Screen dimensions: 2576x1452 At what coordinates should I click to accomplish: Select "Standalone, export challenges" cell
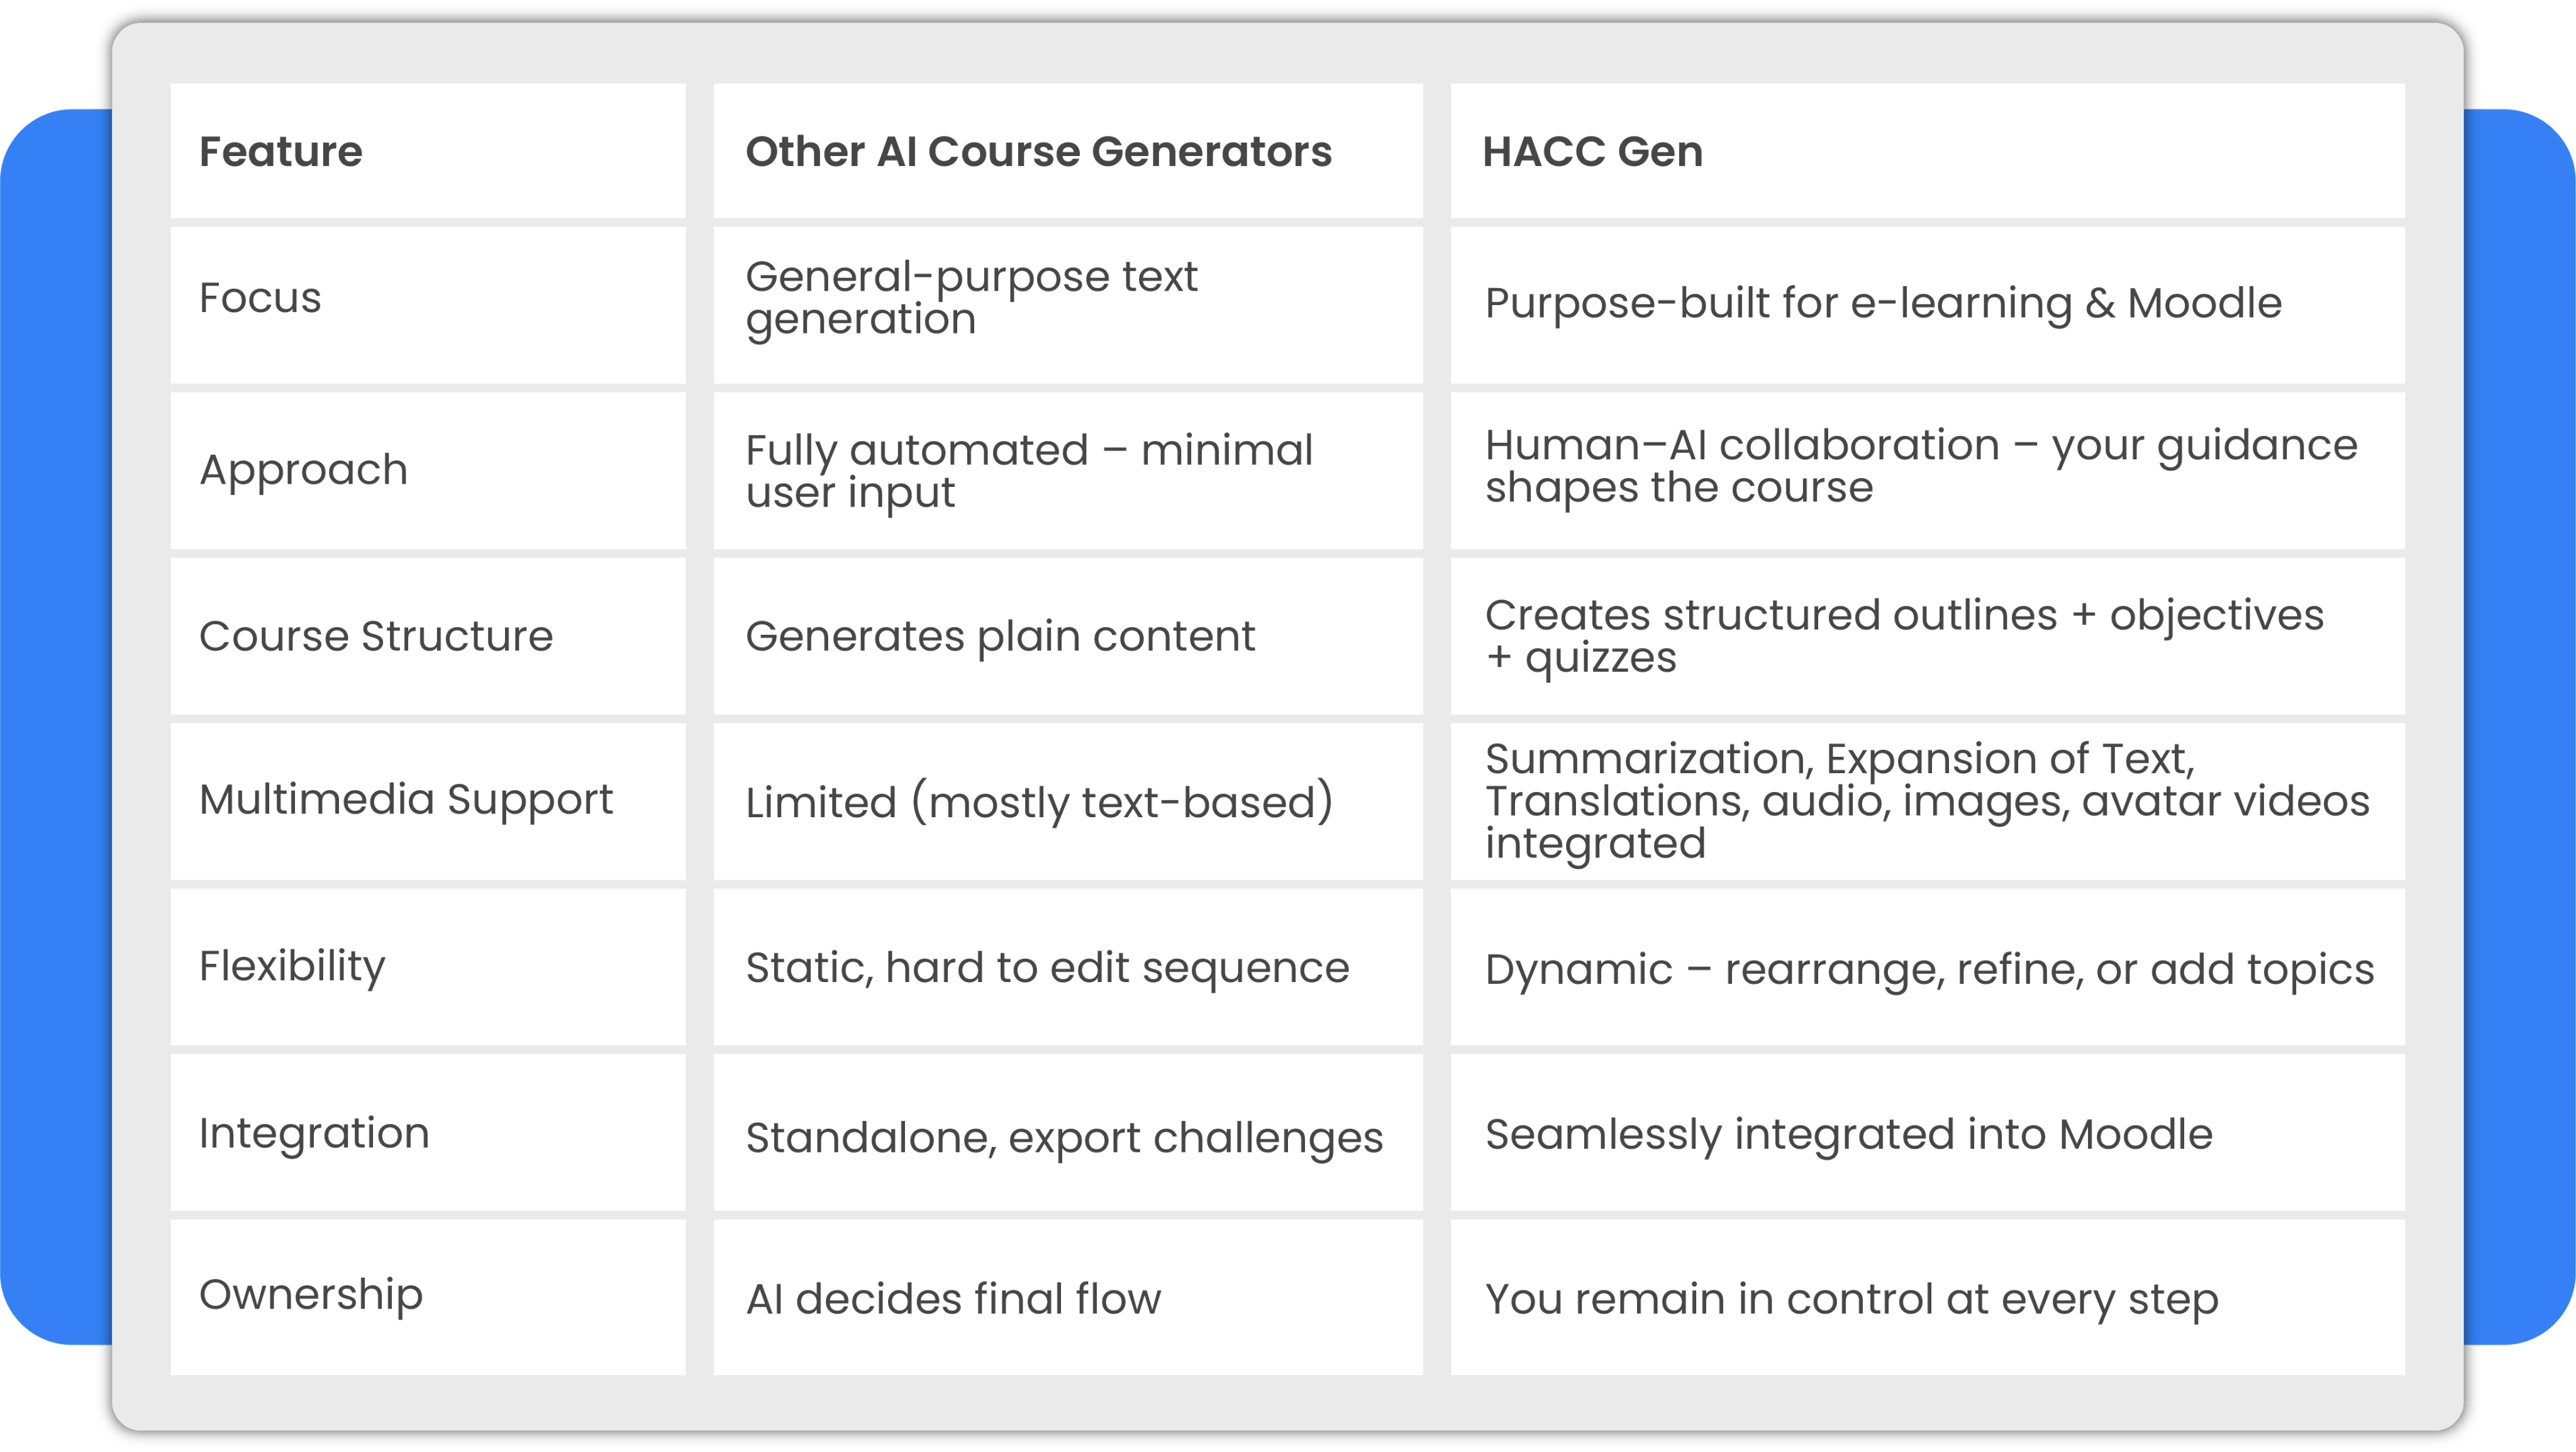point(1064,1138)
